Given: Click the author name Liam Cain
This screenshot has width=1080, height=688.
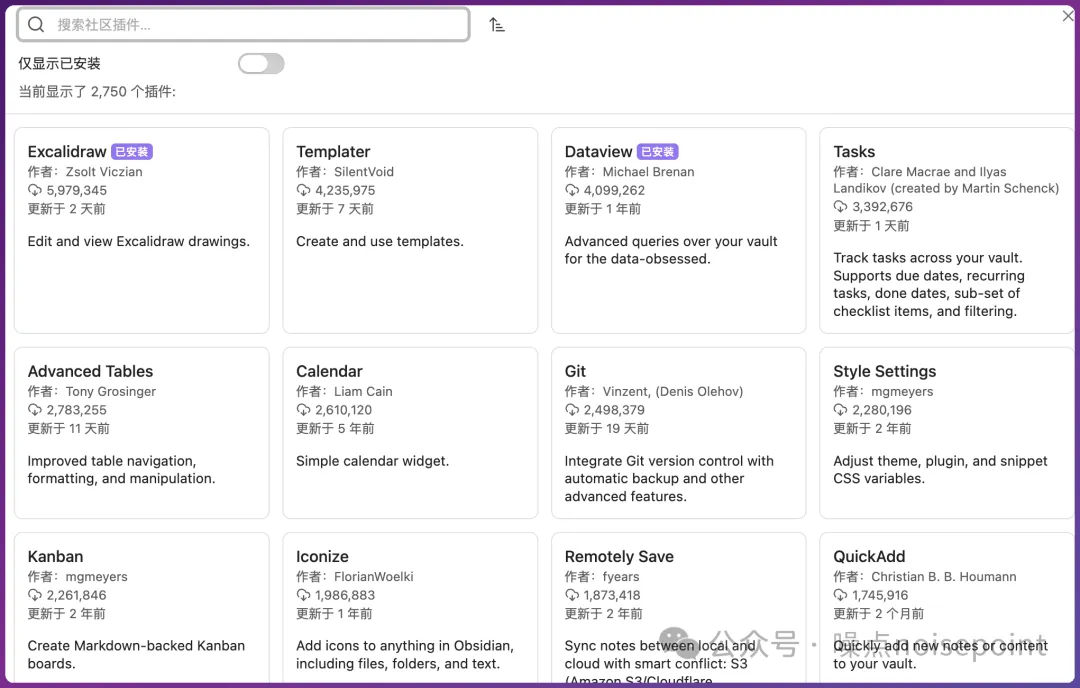Looking at the screenshot, I should 363,391.
